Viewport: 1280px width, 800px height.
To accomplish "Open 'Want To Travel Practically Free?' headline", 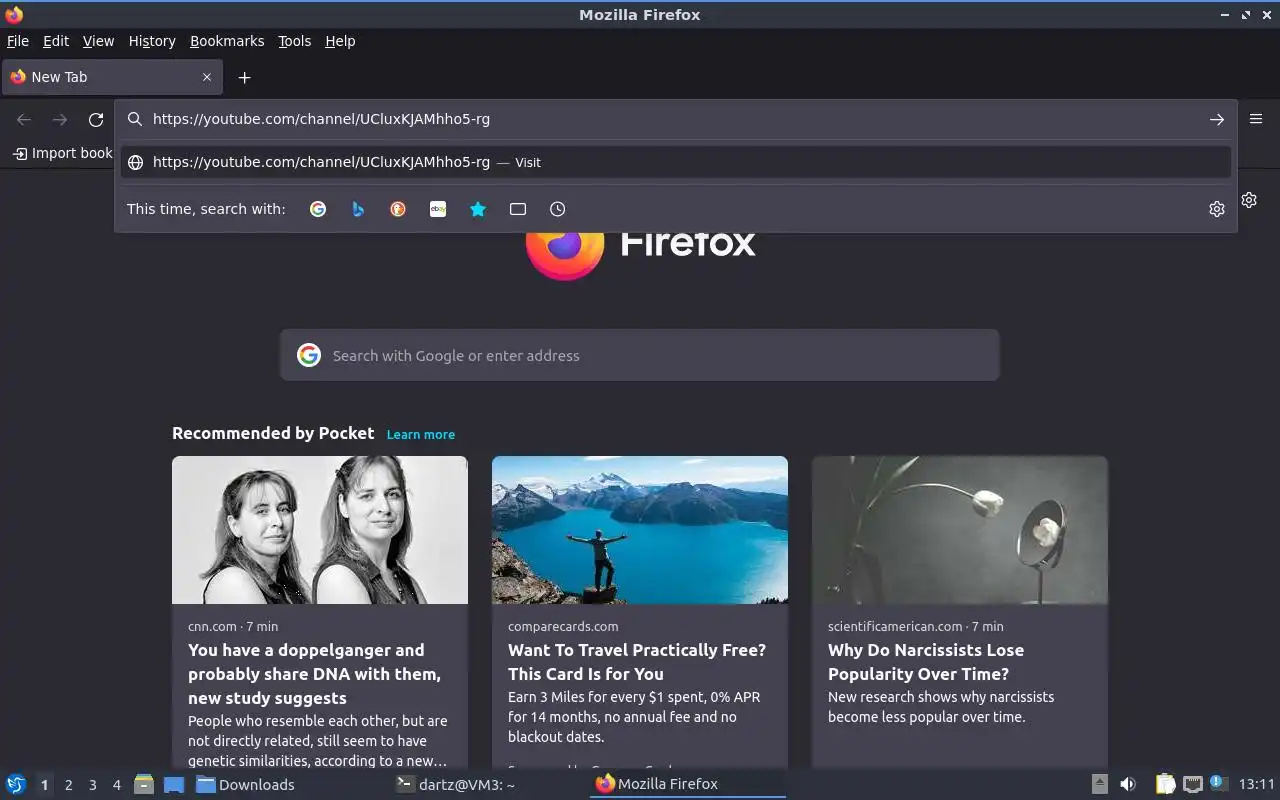I will 637,662.
